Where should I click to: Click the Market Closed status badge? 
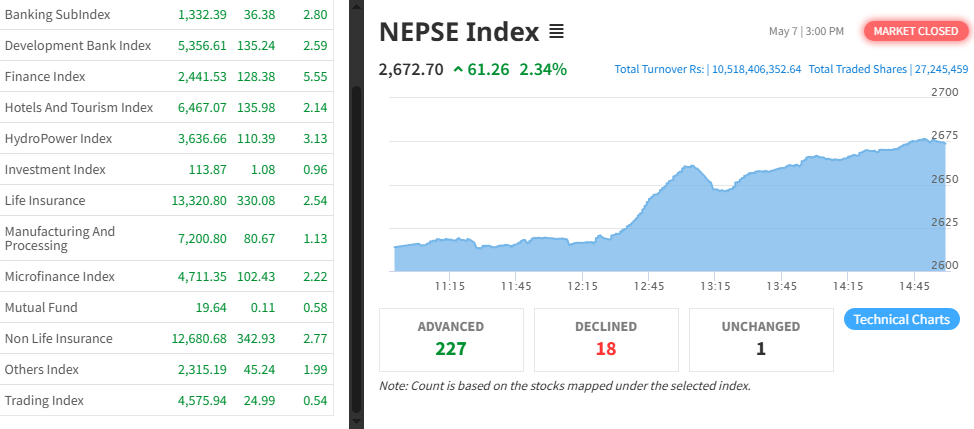pyautogui.click(x=916, y=31)
